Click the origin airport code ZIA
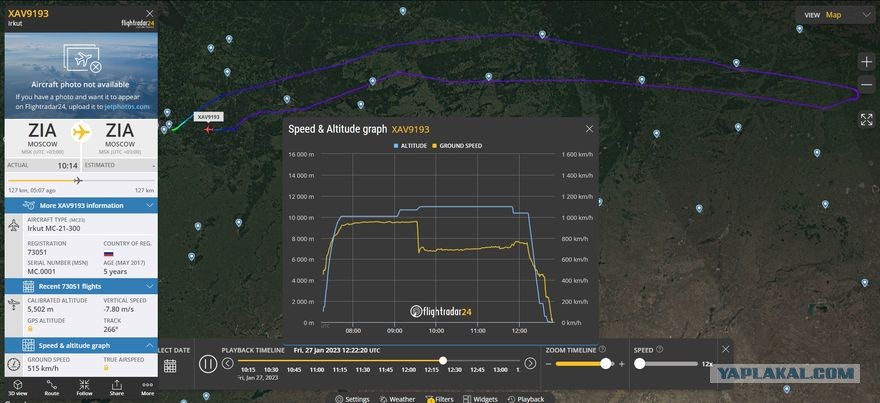This screenshot has height=403, width=880. 43,131
